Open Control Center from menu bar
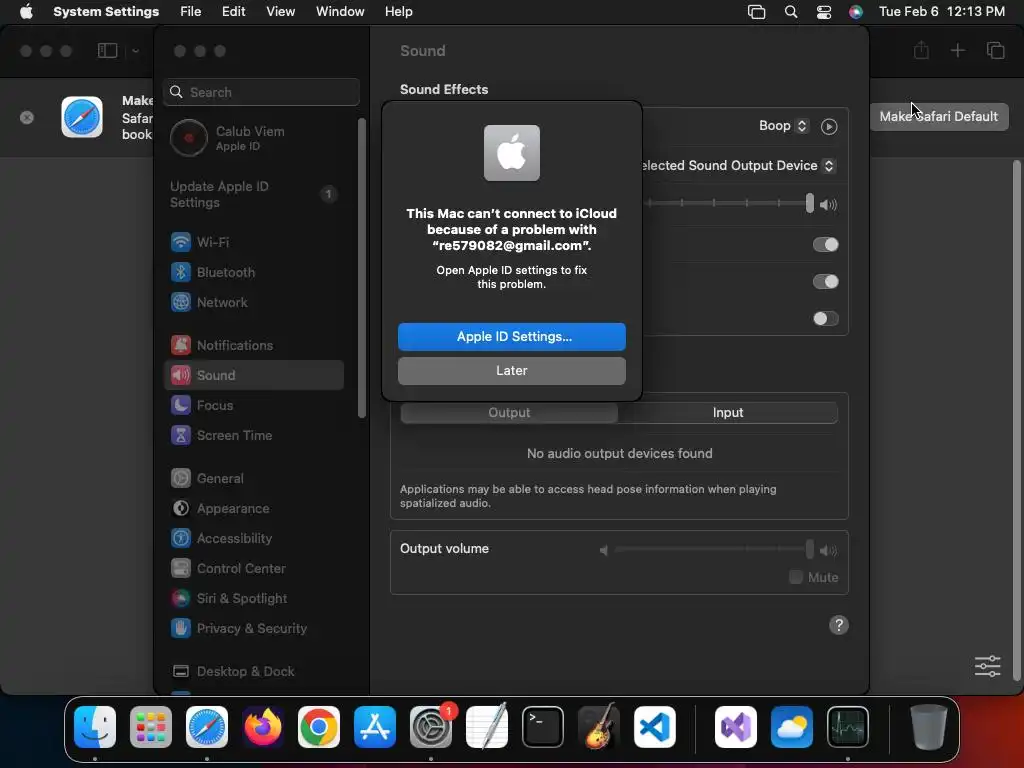 [824, 12]
